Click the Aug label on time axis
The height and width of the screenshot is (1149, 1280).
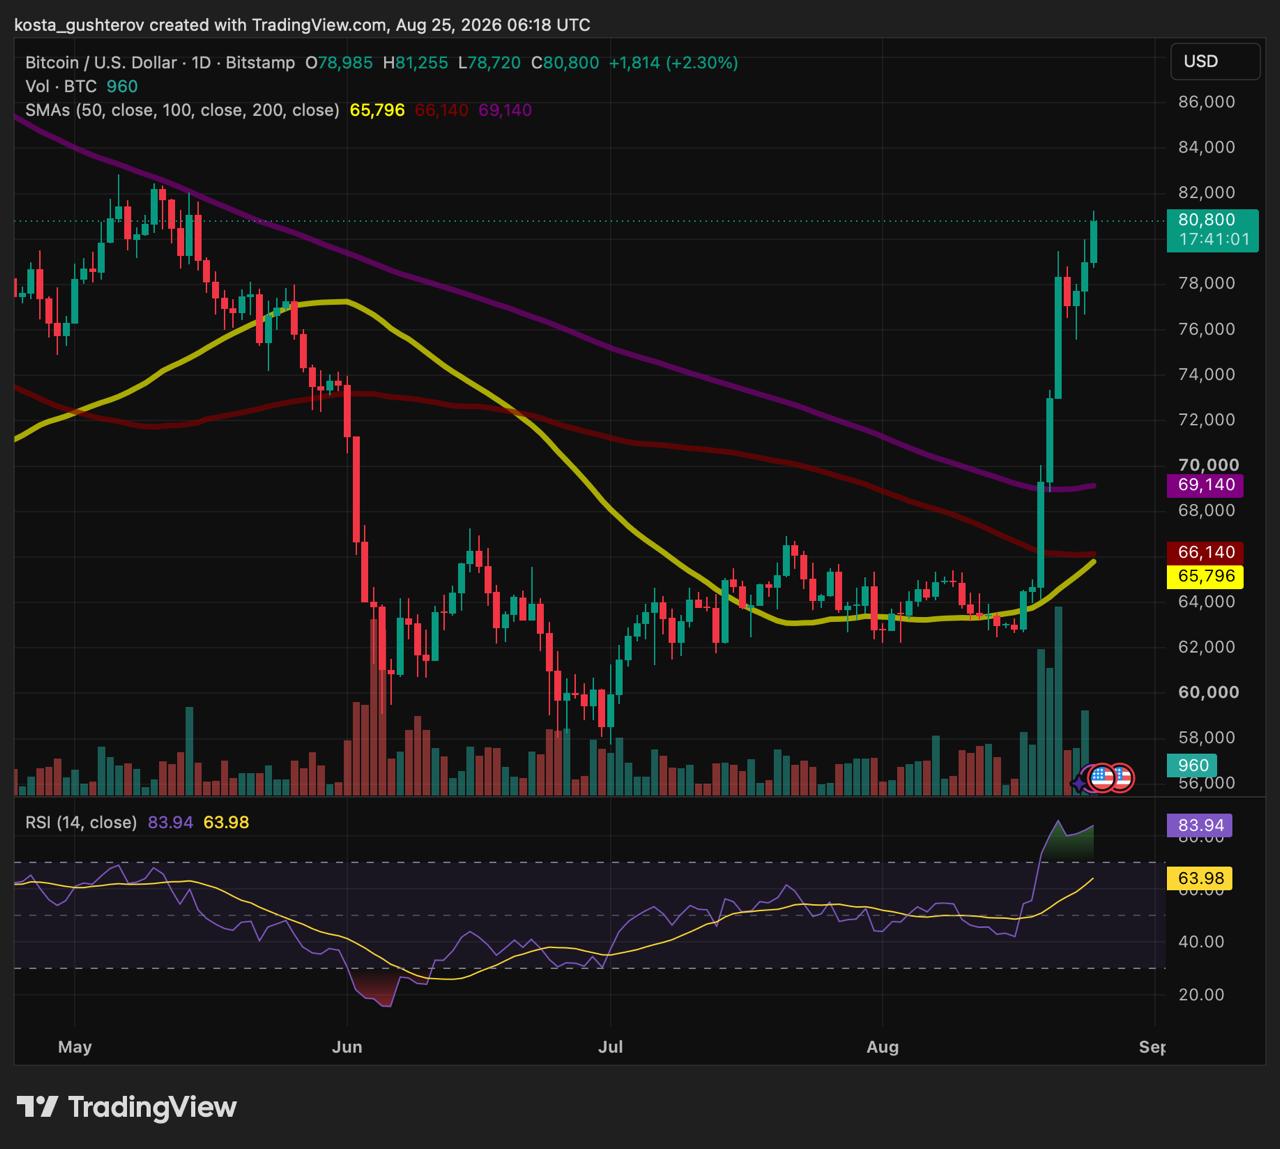[883, 1047]
